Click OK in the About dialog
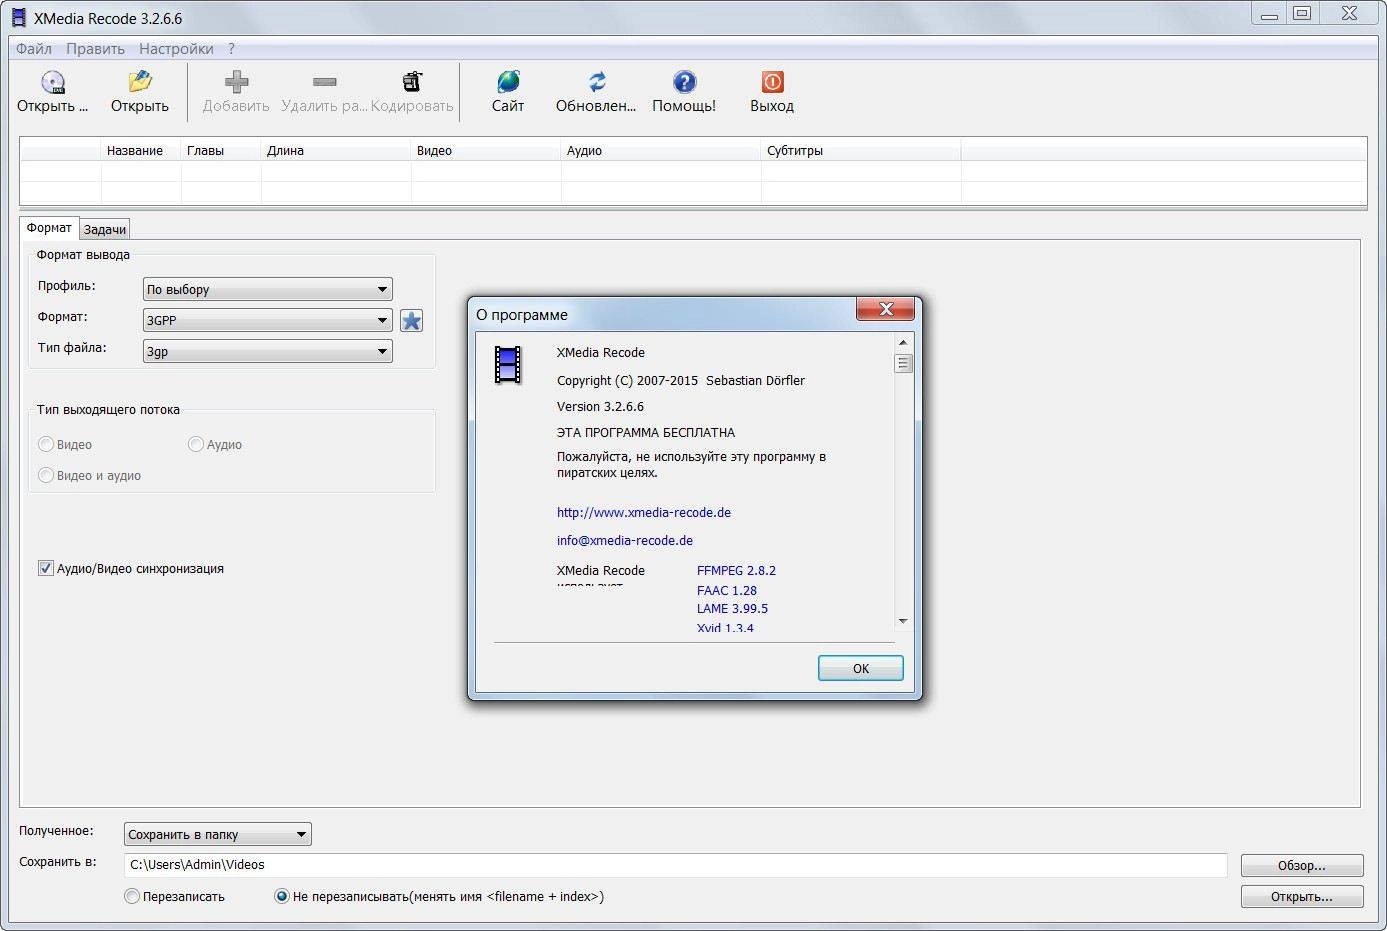The height and width of the screenshot is (931, 1387). tap(860, 668)
